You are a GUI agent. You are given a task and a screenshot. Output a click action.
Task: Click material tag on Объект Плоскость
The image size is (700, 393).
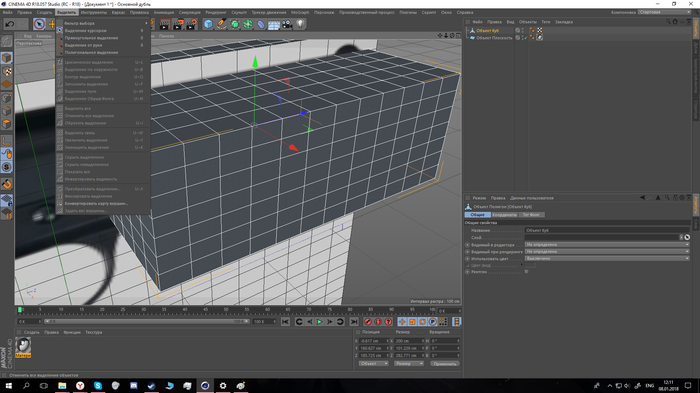click(x=540, y=38)
